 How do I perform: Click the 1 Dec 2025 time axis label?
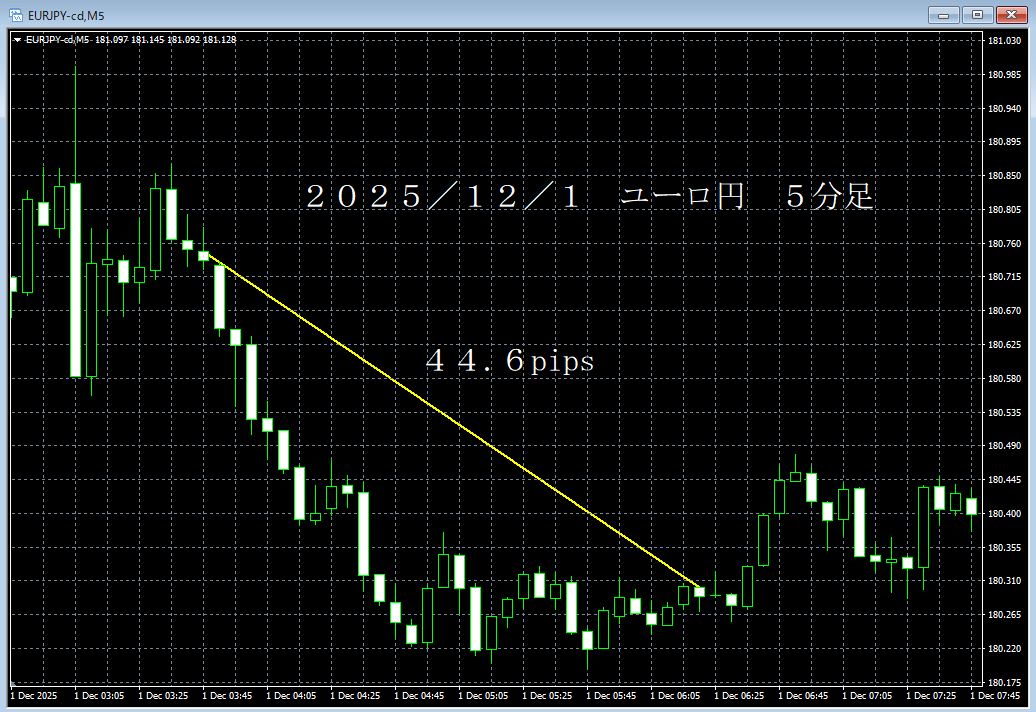pos(36,694)
